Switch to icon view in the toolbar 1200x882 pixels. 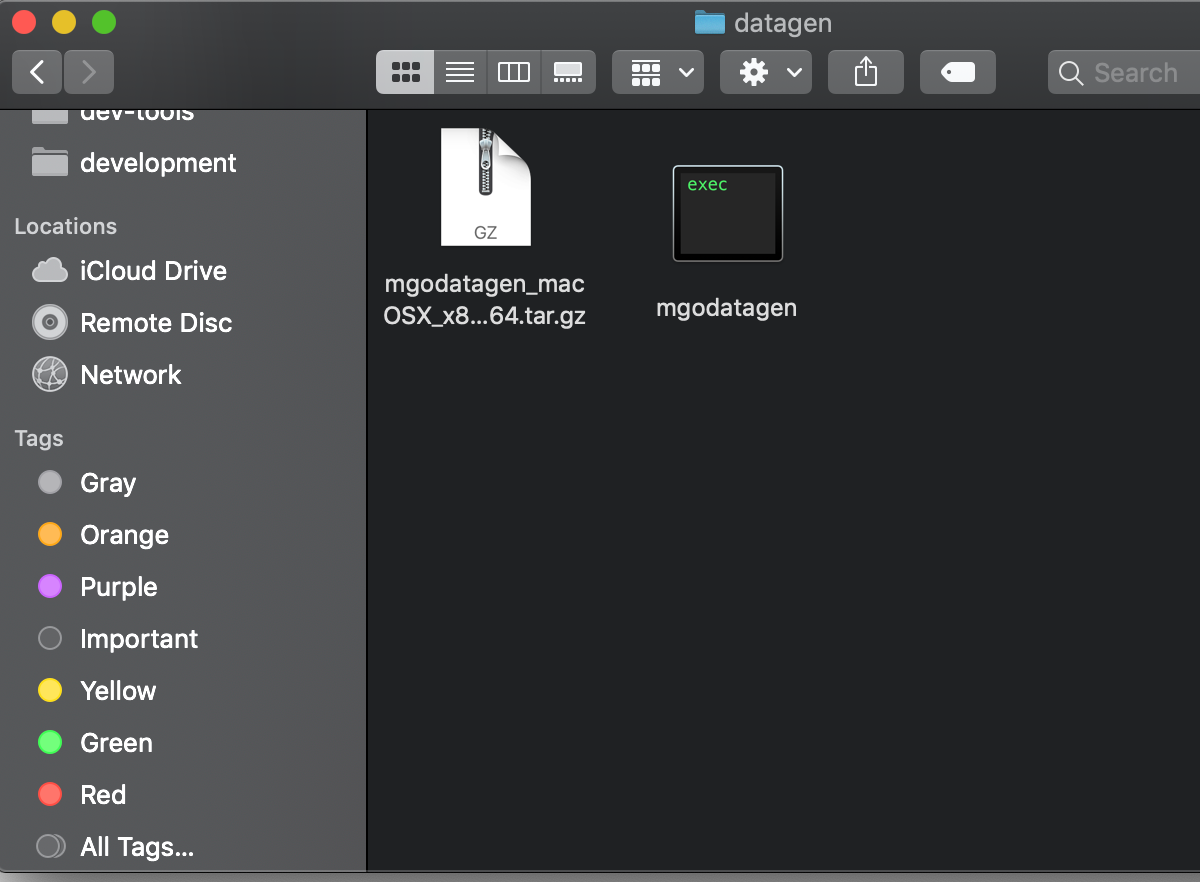click(404, 71)
